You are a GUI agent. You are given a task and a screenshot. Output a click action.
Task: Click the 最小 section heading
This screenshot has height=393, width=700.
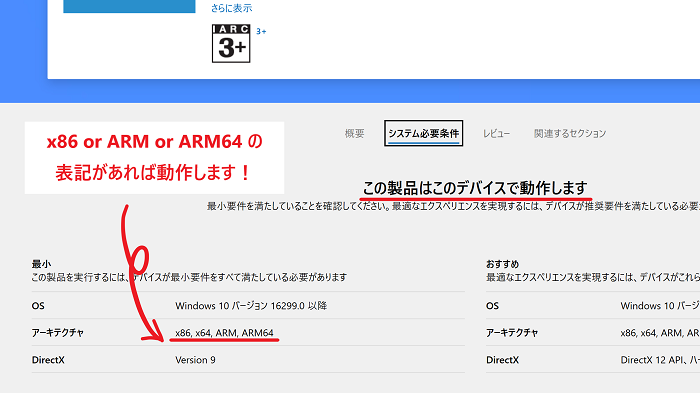point(41,264)
